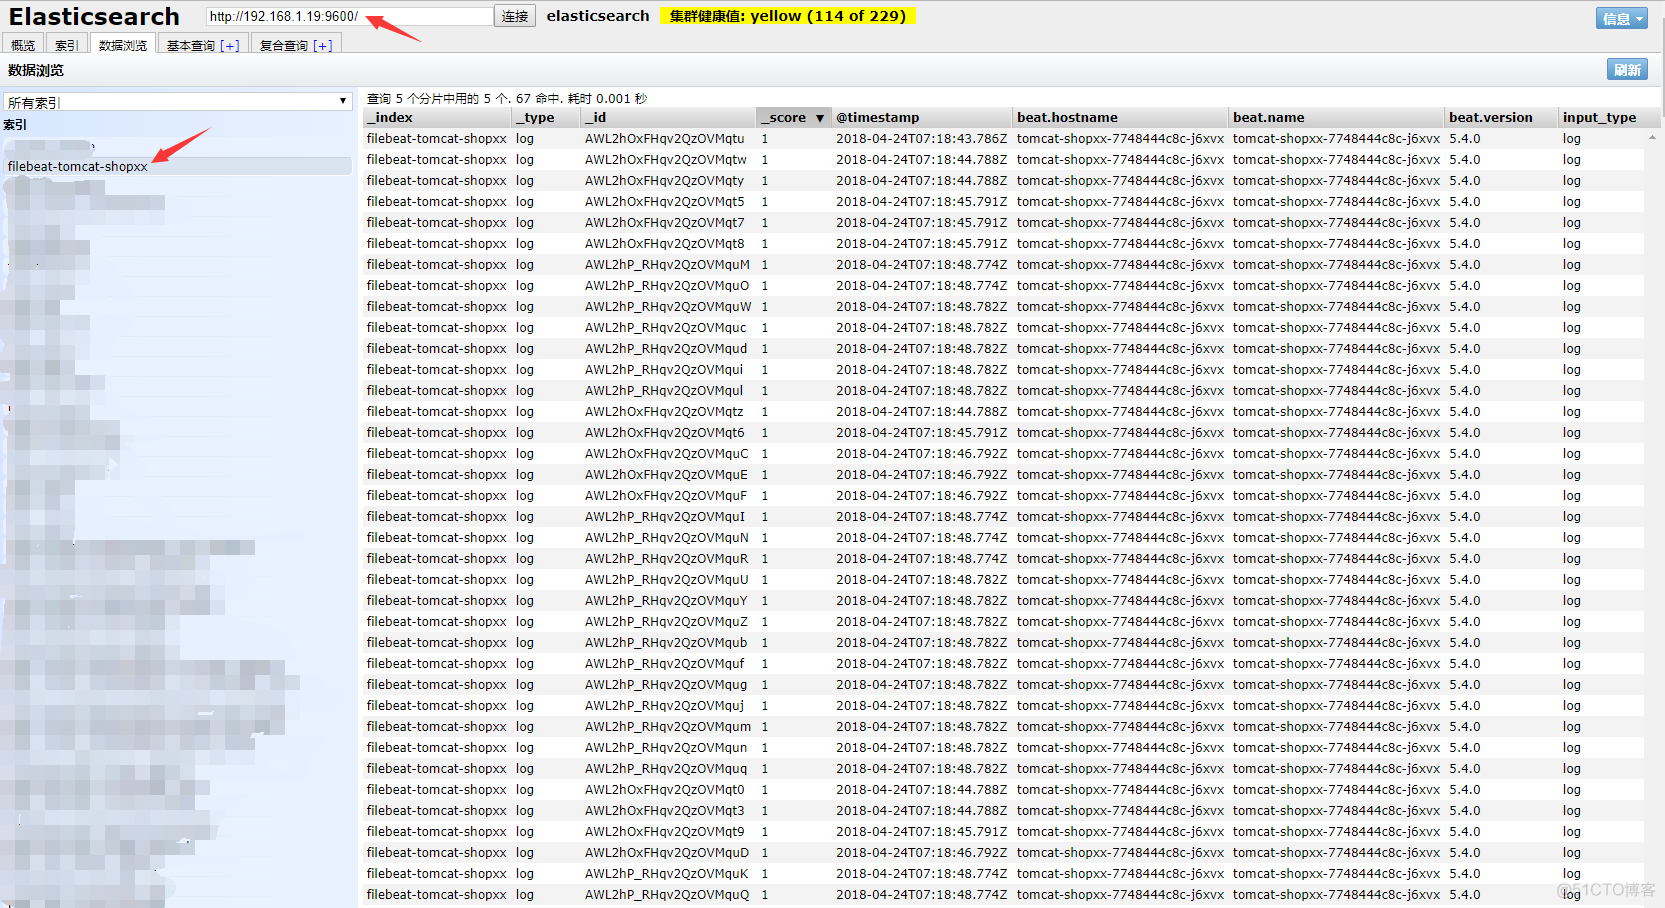The image size is (1665, 908).
Task: Click the cluster health yellow status label
Action: [788, 16]
